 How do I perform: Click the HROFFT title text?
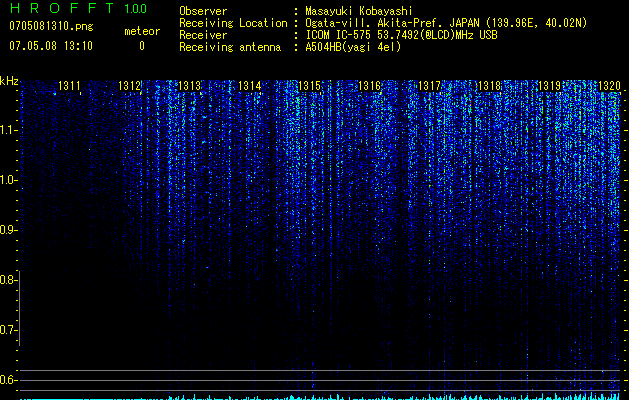(61, 8)
